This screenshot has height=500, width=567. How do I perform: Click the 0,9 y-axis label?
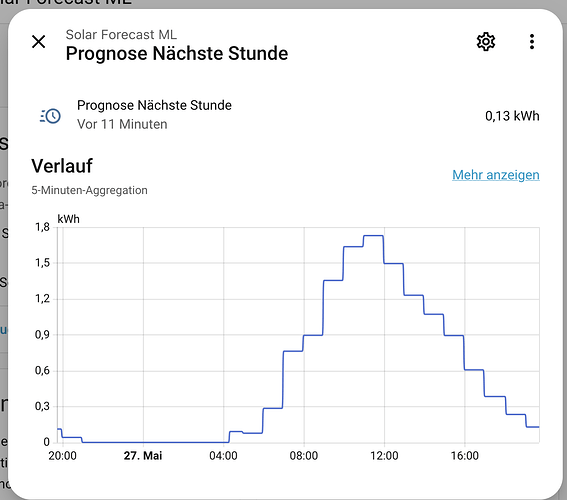[x=42, y=334]
